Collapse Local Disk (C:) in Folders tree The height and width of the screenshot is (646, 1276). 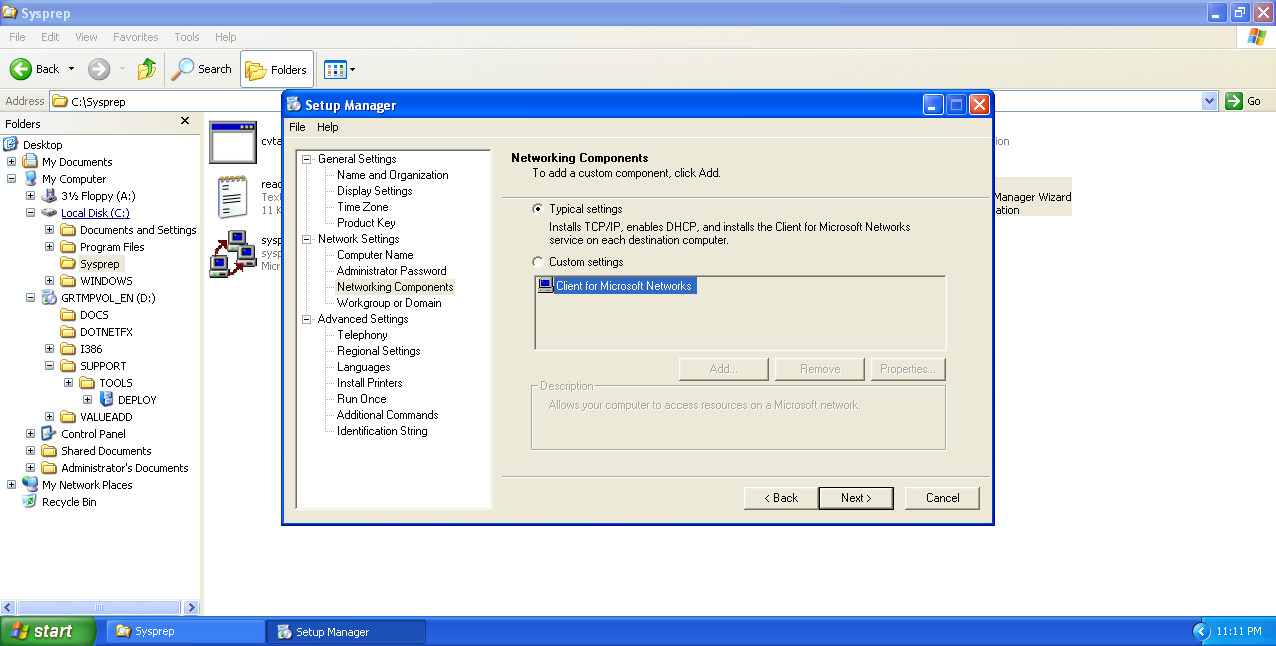31,213
